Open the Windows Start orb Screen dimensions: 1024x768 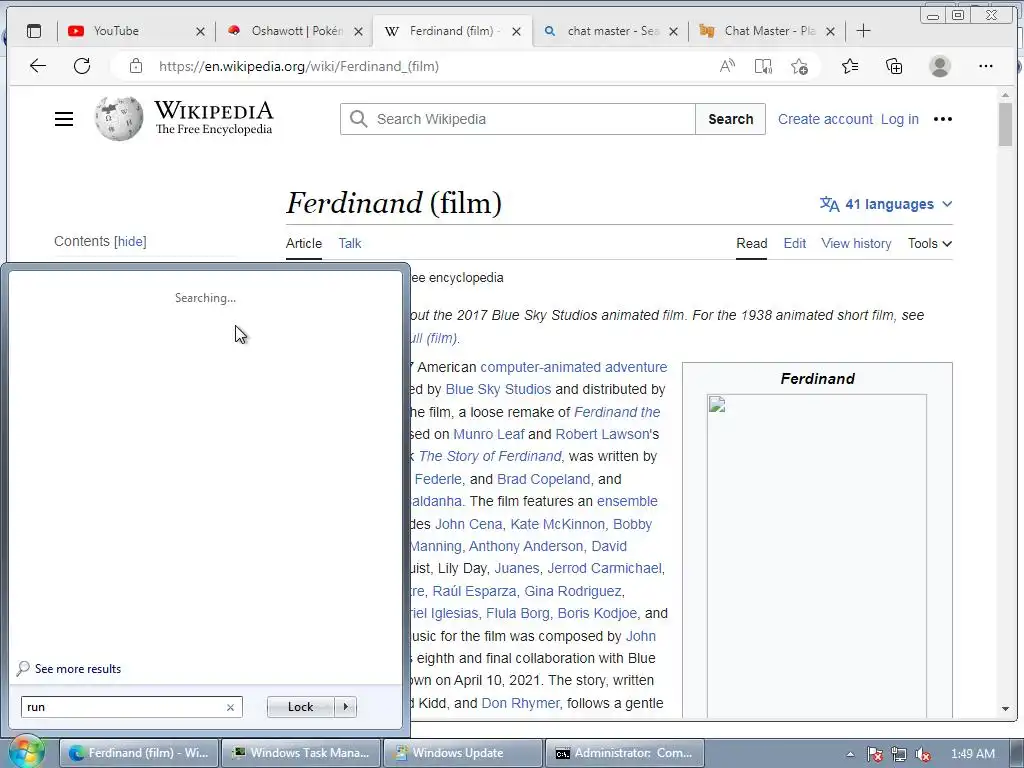click(26, 752)
